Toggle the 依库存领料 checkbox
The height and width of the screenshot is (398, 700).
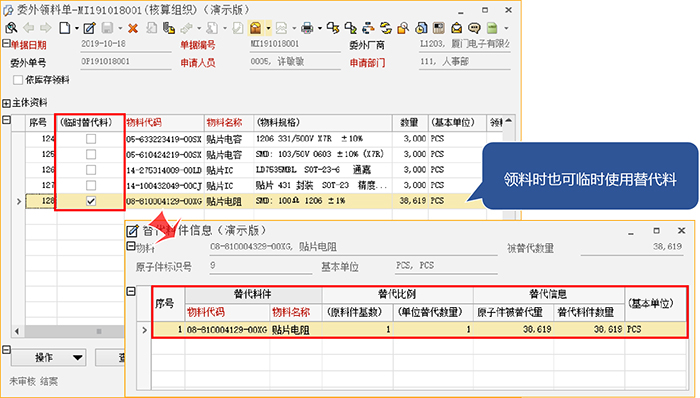click(x=18, y=80)
